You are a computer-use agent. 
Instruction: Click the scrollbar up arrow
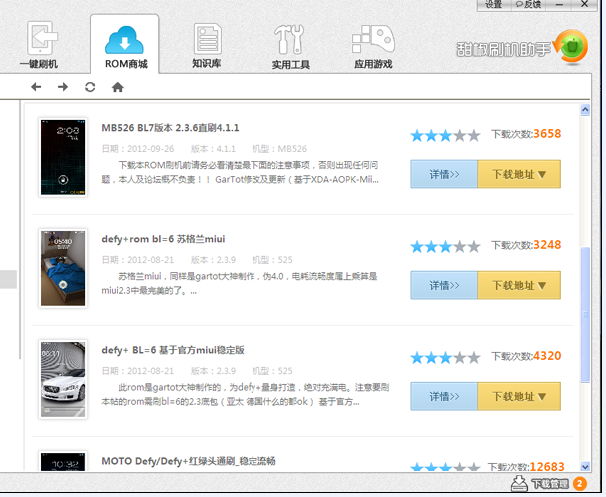tap(585, 110)
